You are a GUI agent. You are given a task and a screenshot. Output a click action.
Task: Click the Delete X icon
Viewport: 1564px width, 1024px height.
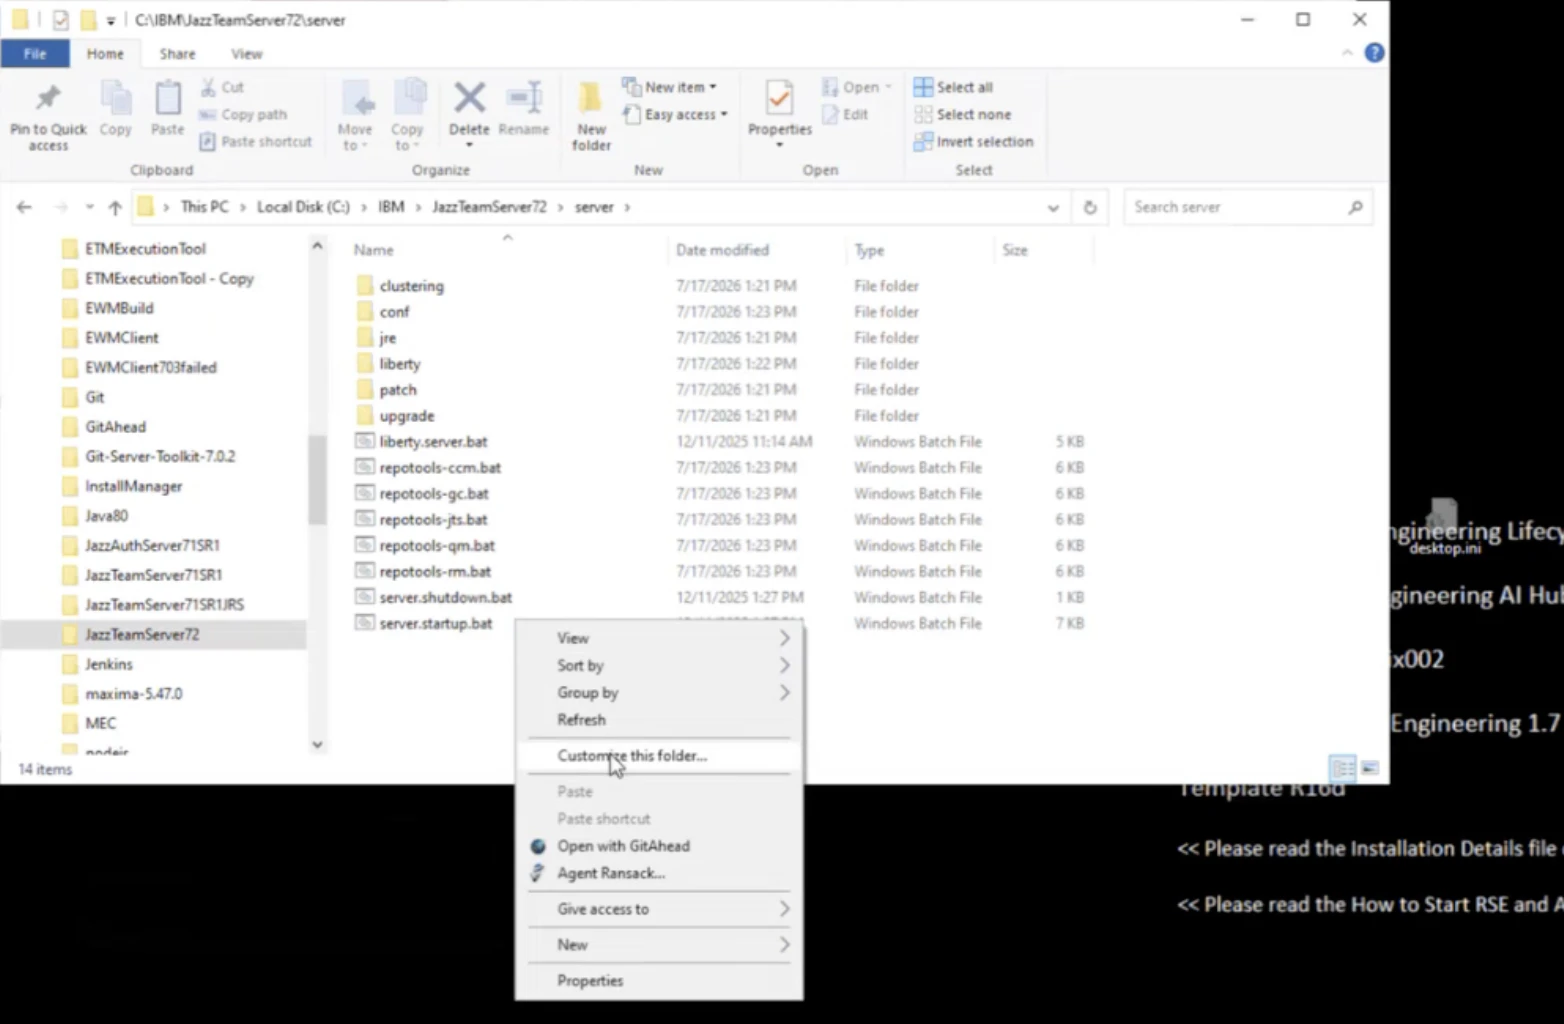pos(469,98)
